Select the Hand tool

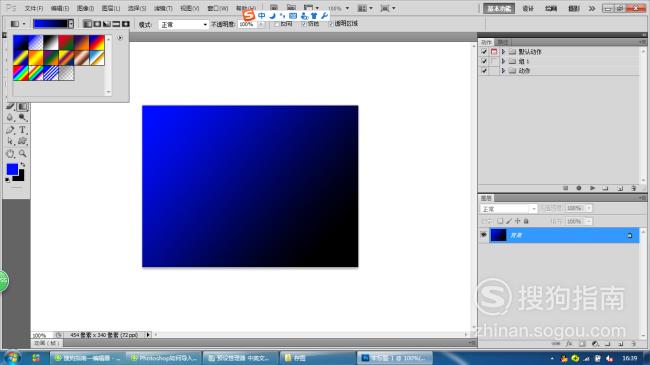(10, 154)
